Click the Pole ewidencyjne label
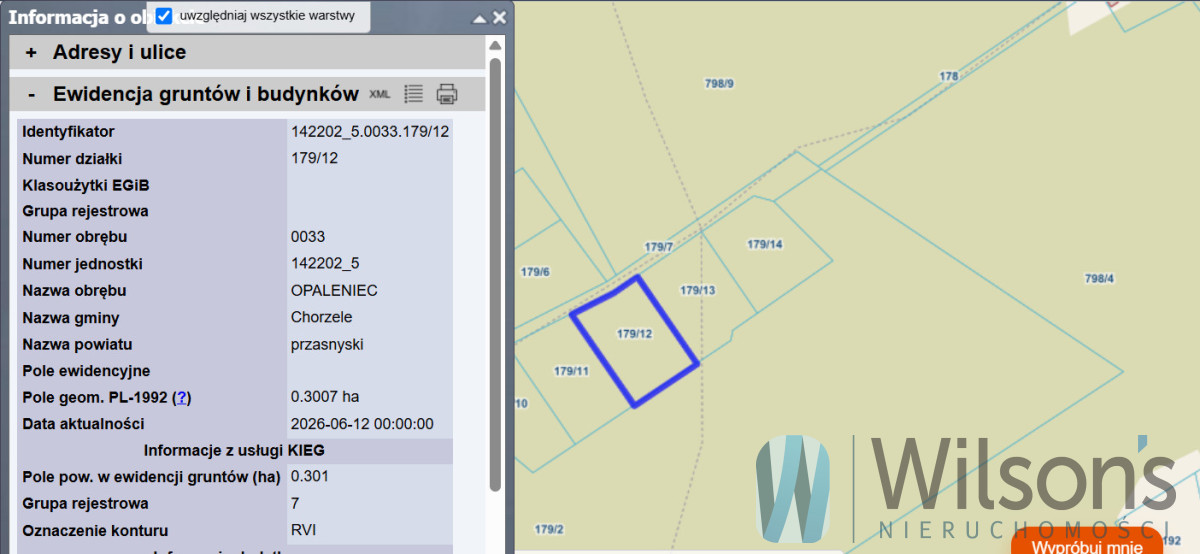This screenshot has width=1200, height=554. tap(86, 371)
